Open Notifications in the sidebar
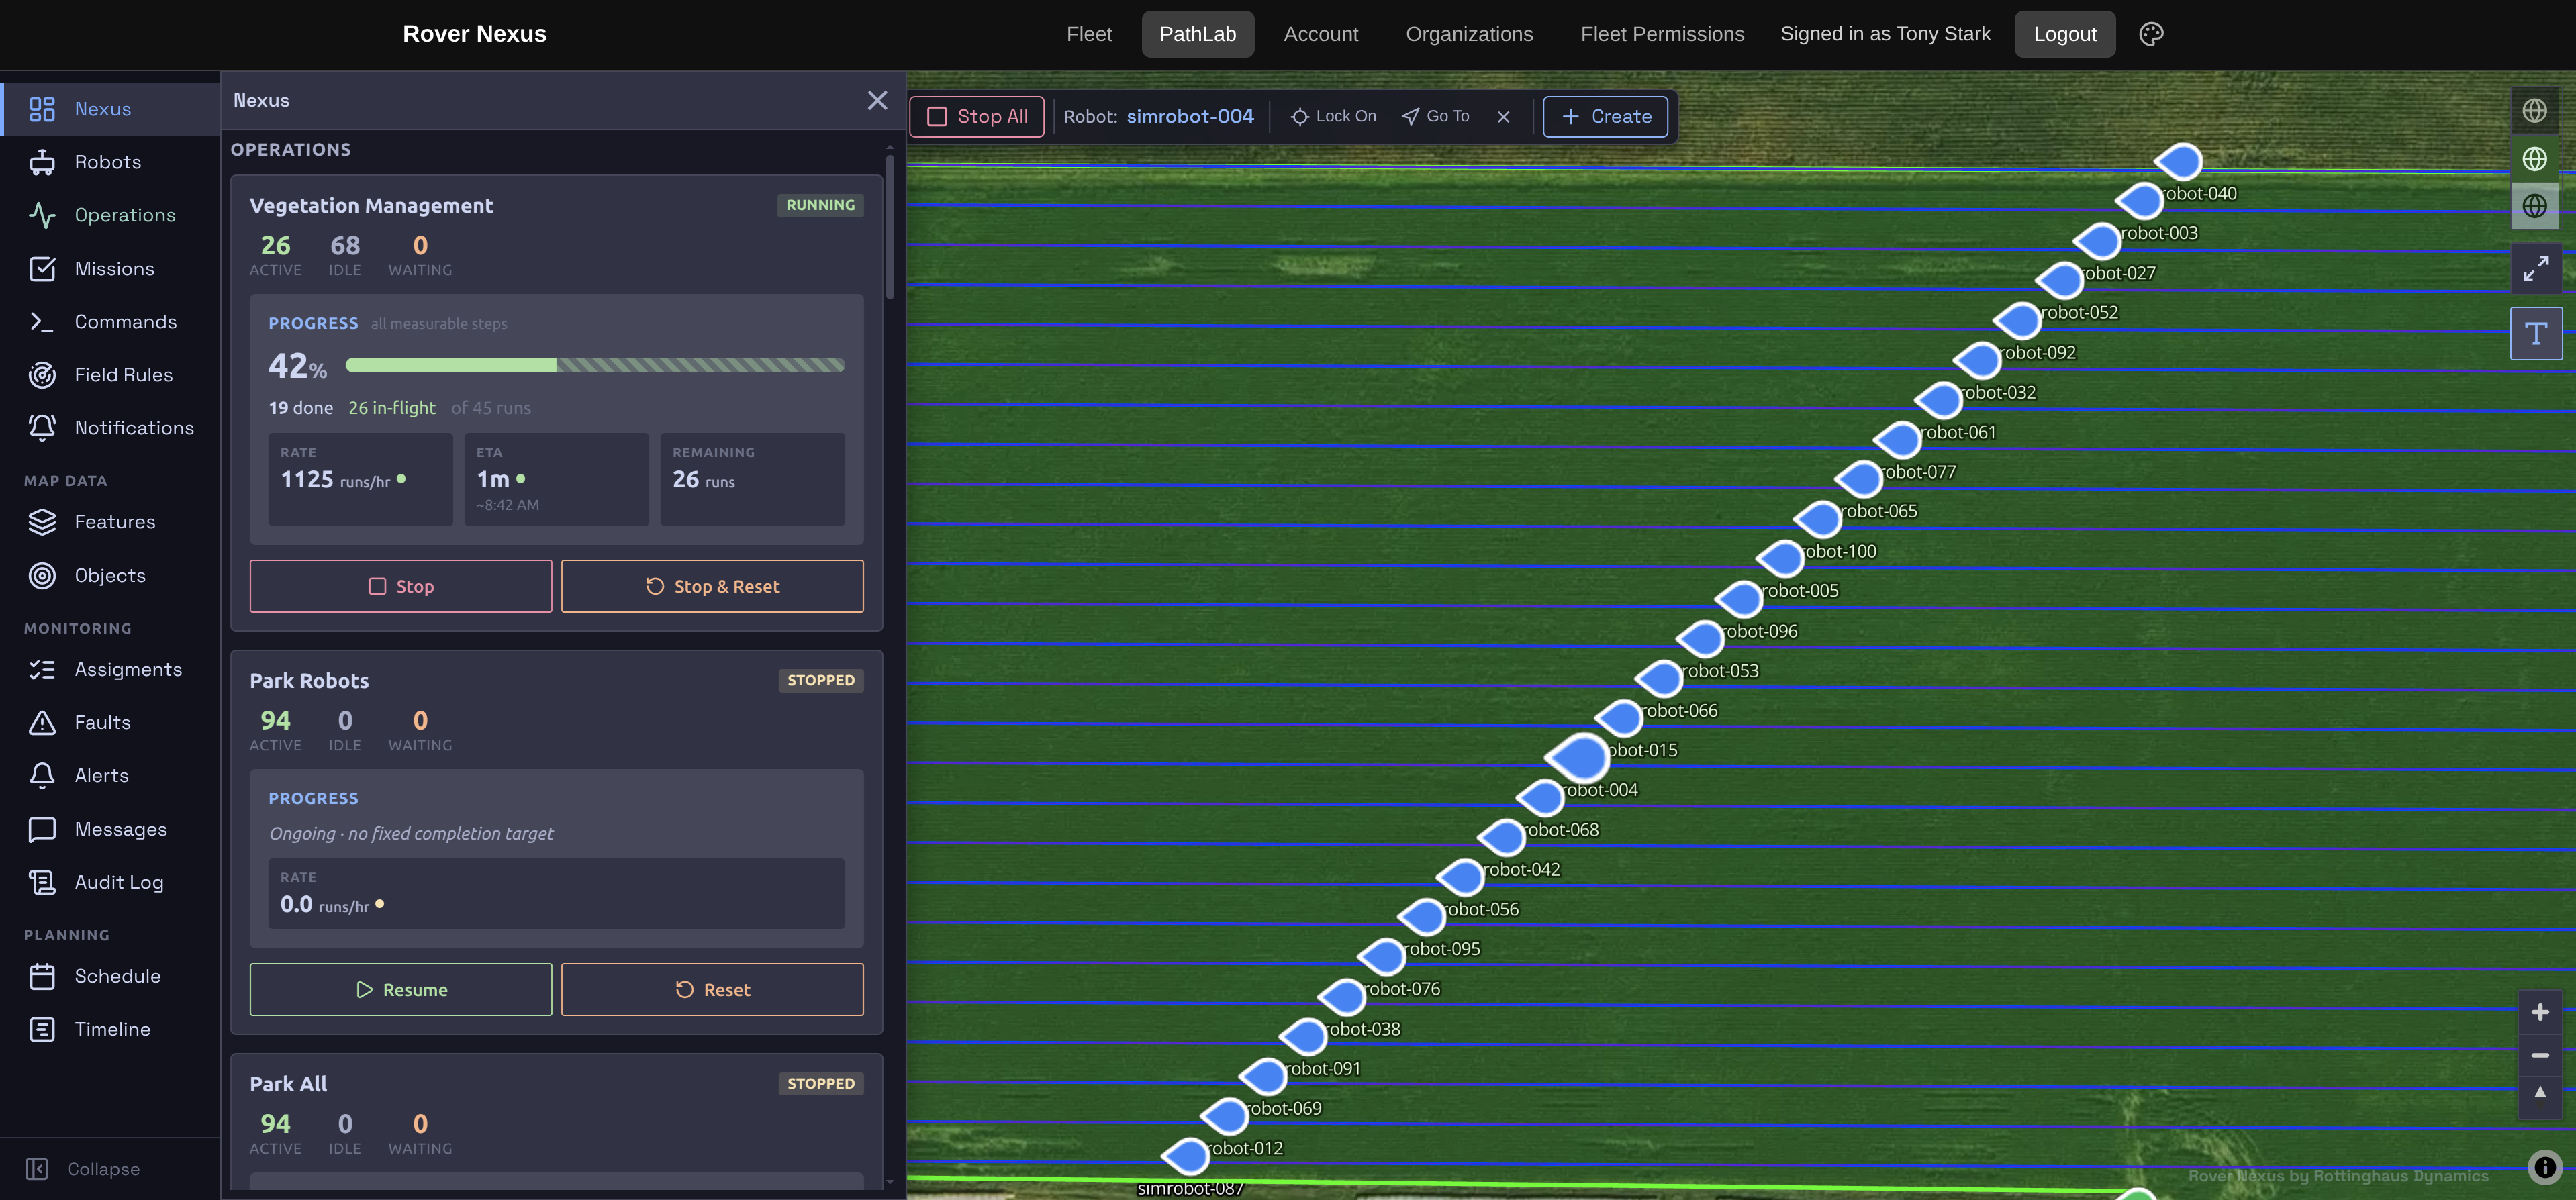Viewport: 2576px width, 1200px height. click(110, 428)
